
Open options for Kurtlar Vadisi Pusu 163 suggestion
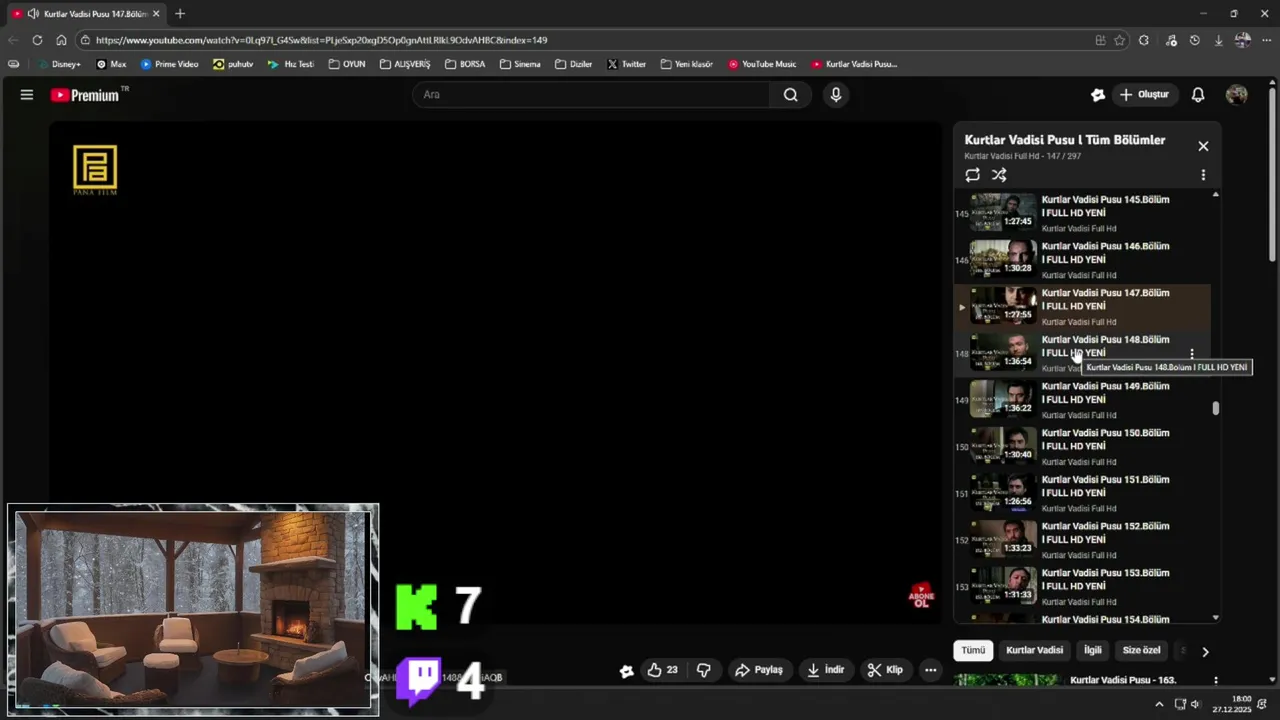pos(1216,680)
